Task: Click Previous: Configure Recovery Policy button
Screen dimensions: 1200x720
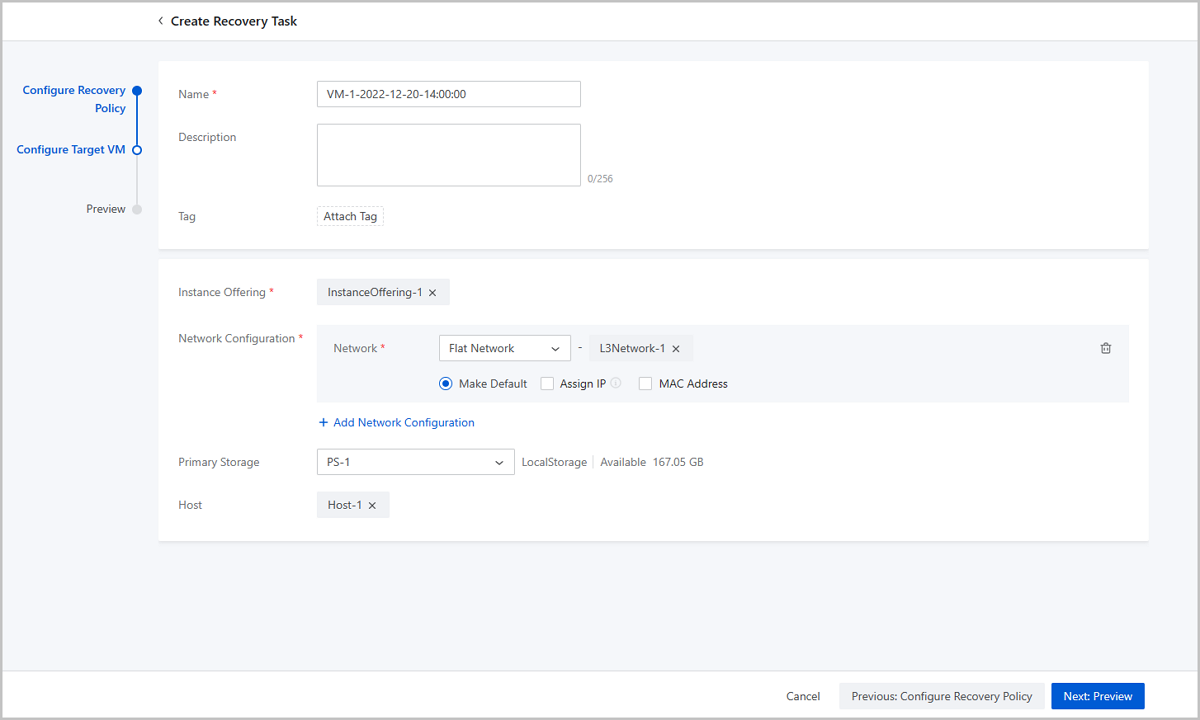Action: tap(942, 696)
